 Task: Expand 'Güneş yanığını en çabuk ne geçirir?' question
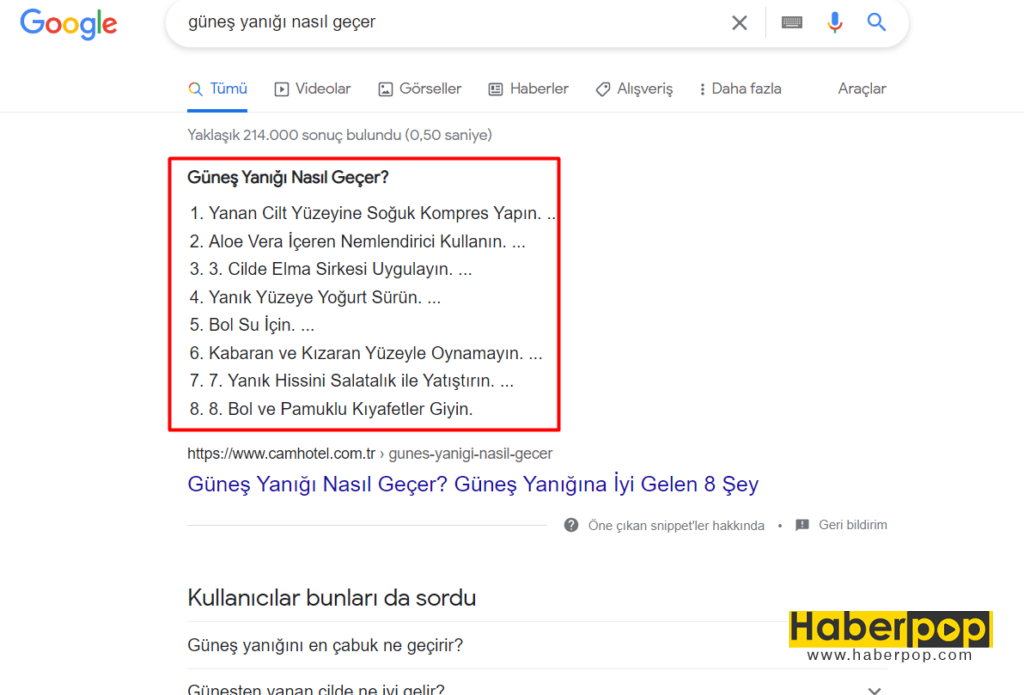(x=325, y=645)
